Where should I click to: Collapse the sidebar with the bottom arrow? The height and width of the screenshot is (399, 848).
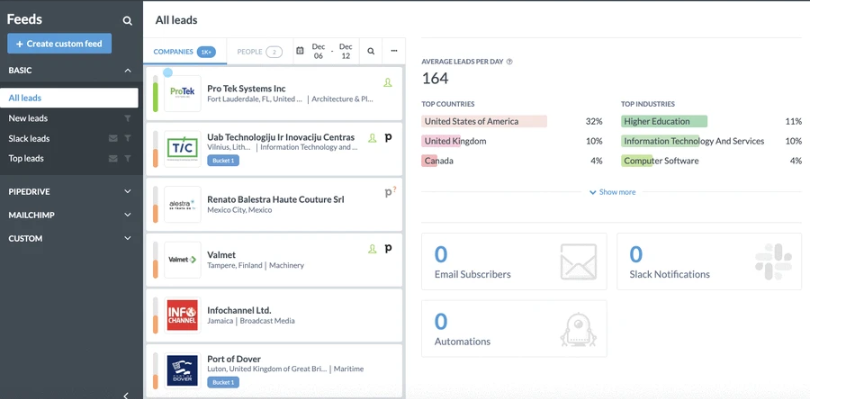(x=126, y=395)
